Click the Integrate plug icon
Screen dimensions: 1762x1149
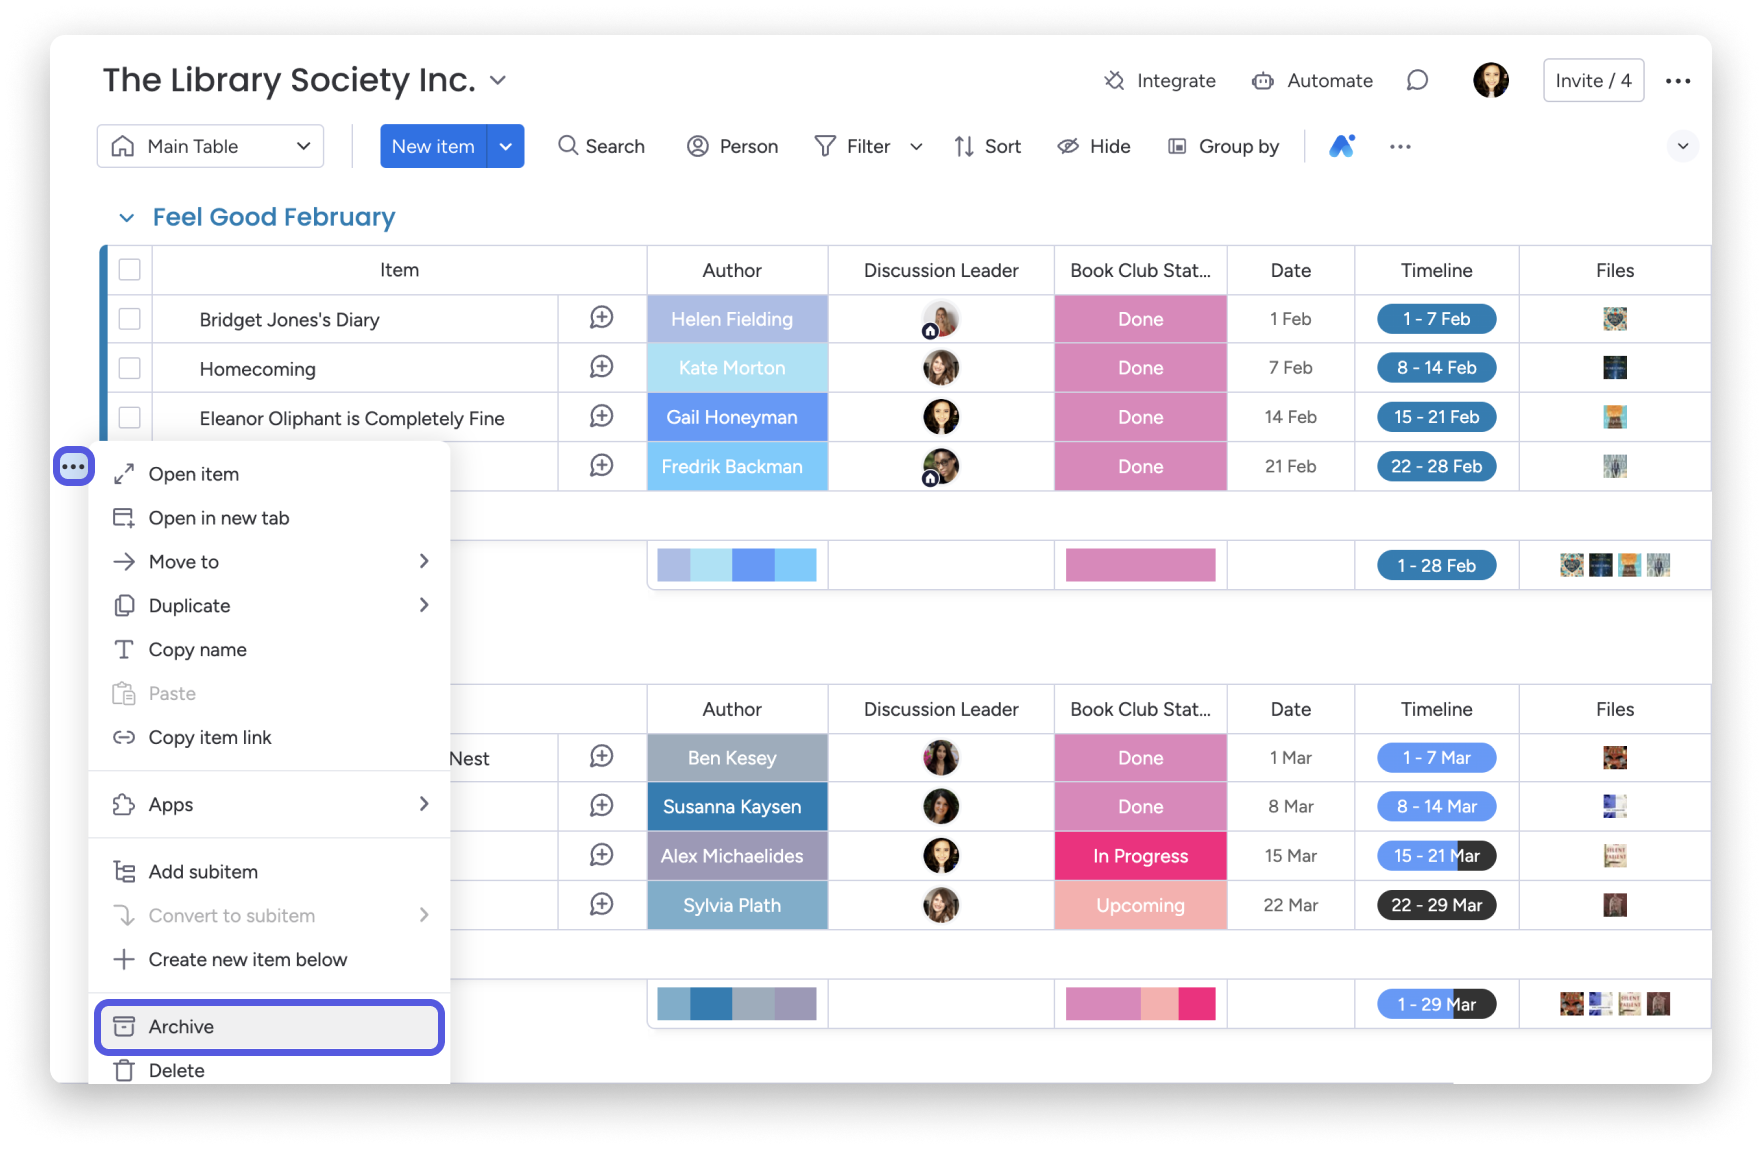1114,81
